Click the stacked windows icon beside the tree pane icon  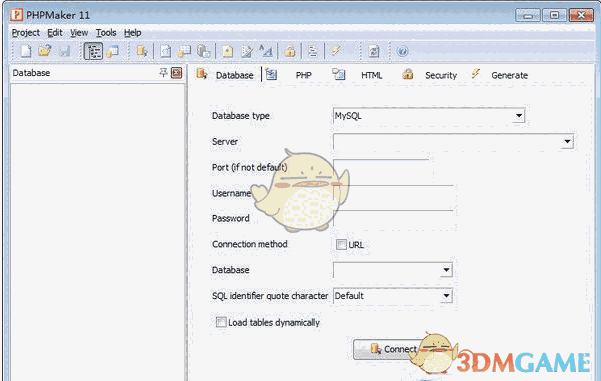point(113,51)
